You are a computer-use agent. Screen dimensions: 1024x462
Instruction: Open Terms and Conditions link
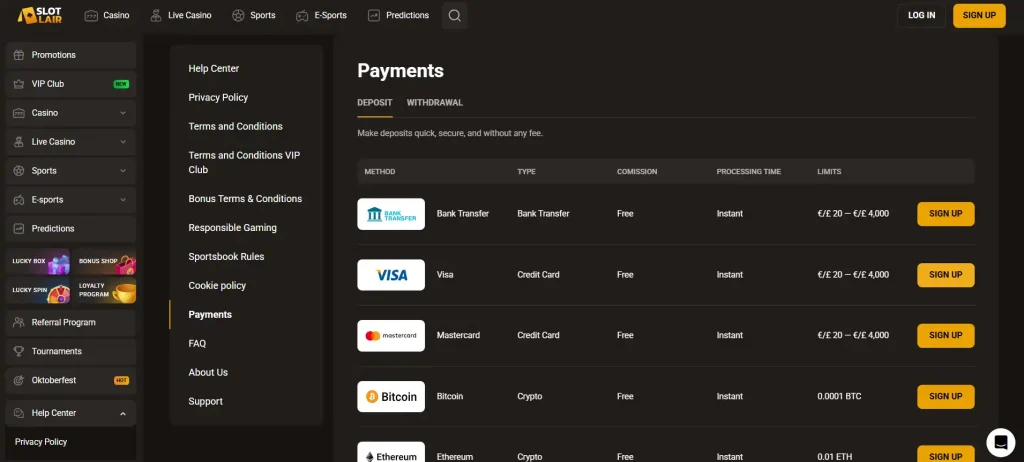tap(235, 126)
